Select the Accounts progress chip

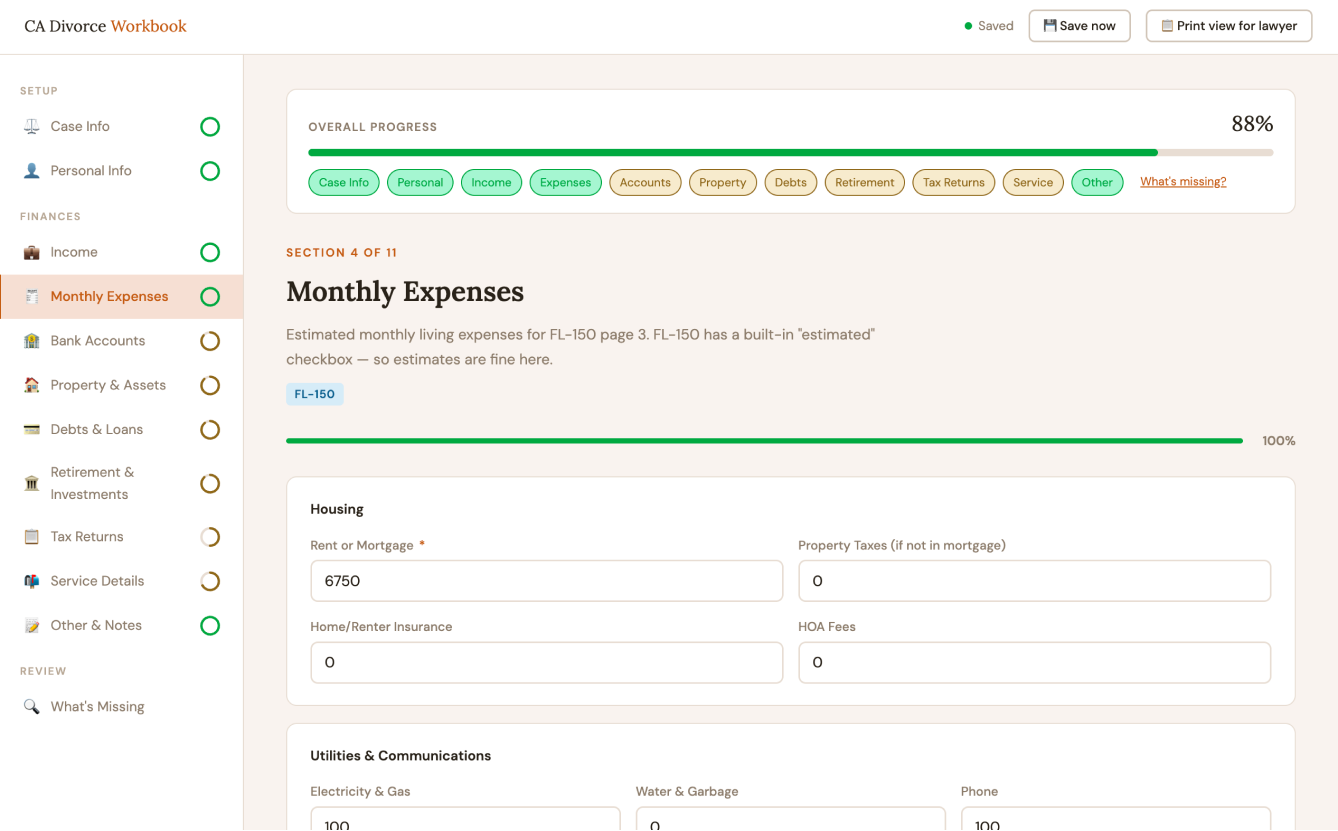(645, 182)
